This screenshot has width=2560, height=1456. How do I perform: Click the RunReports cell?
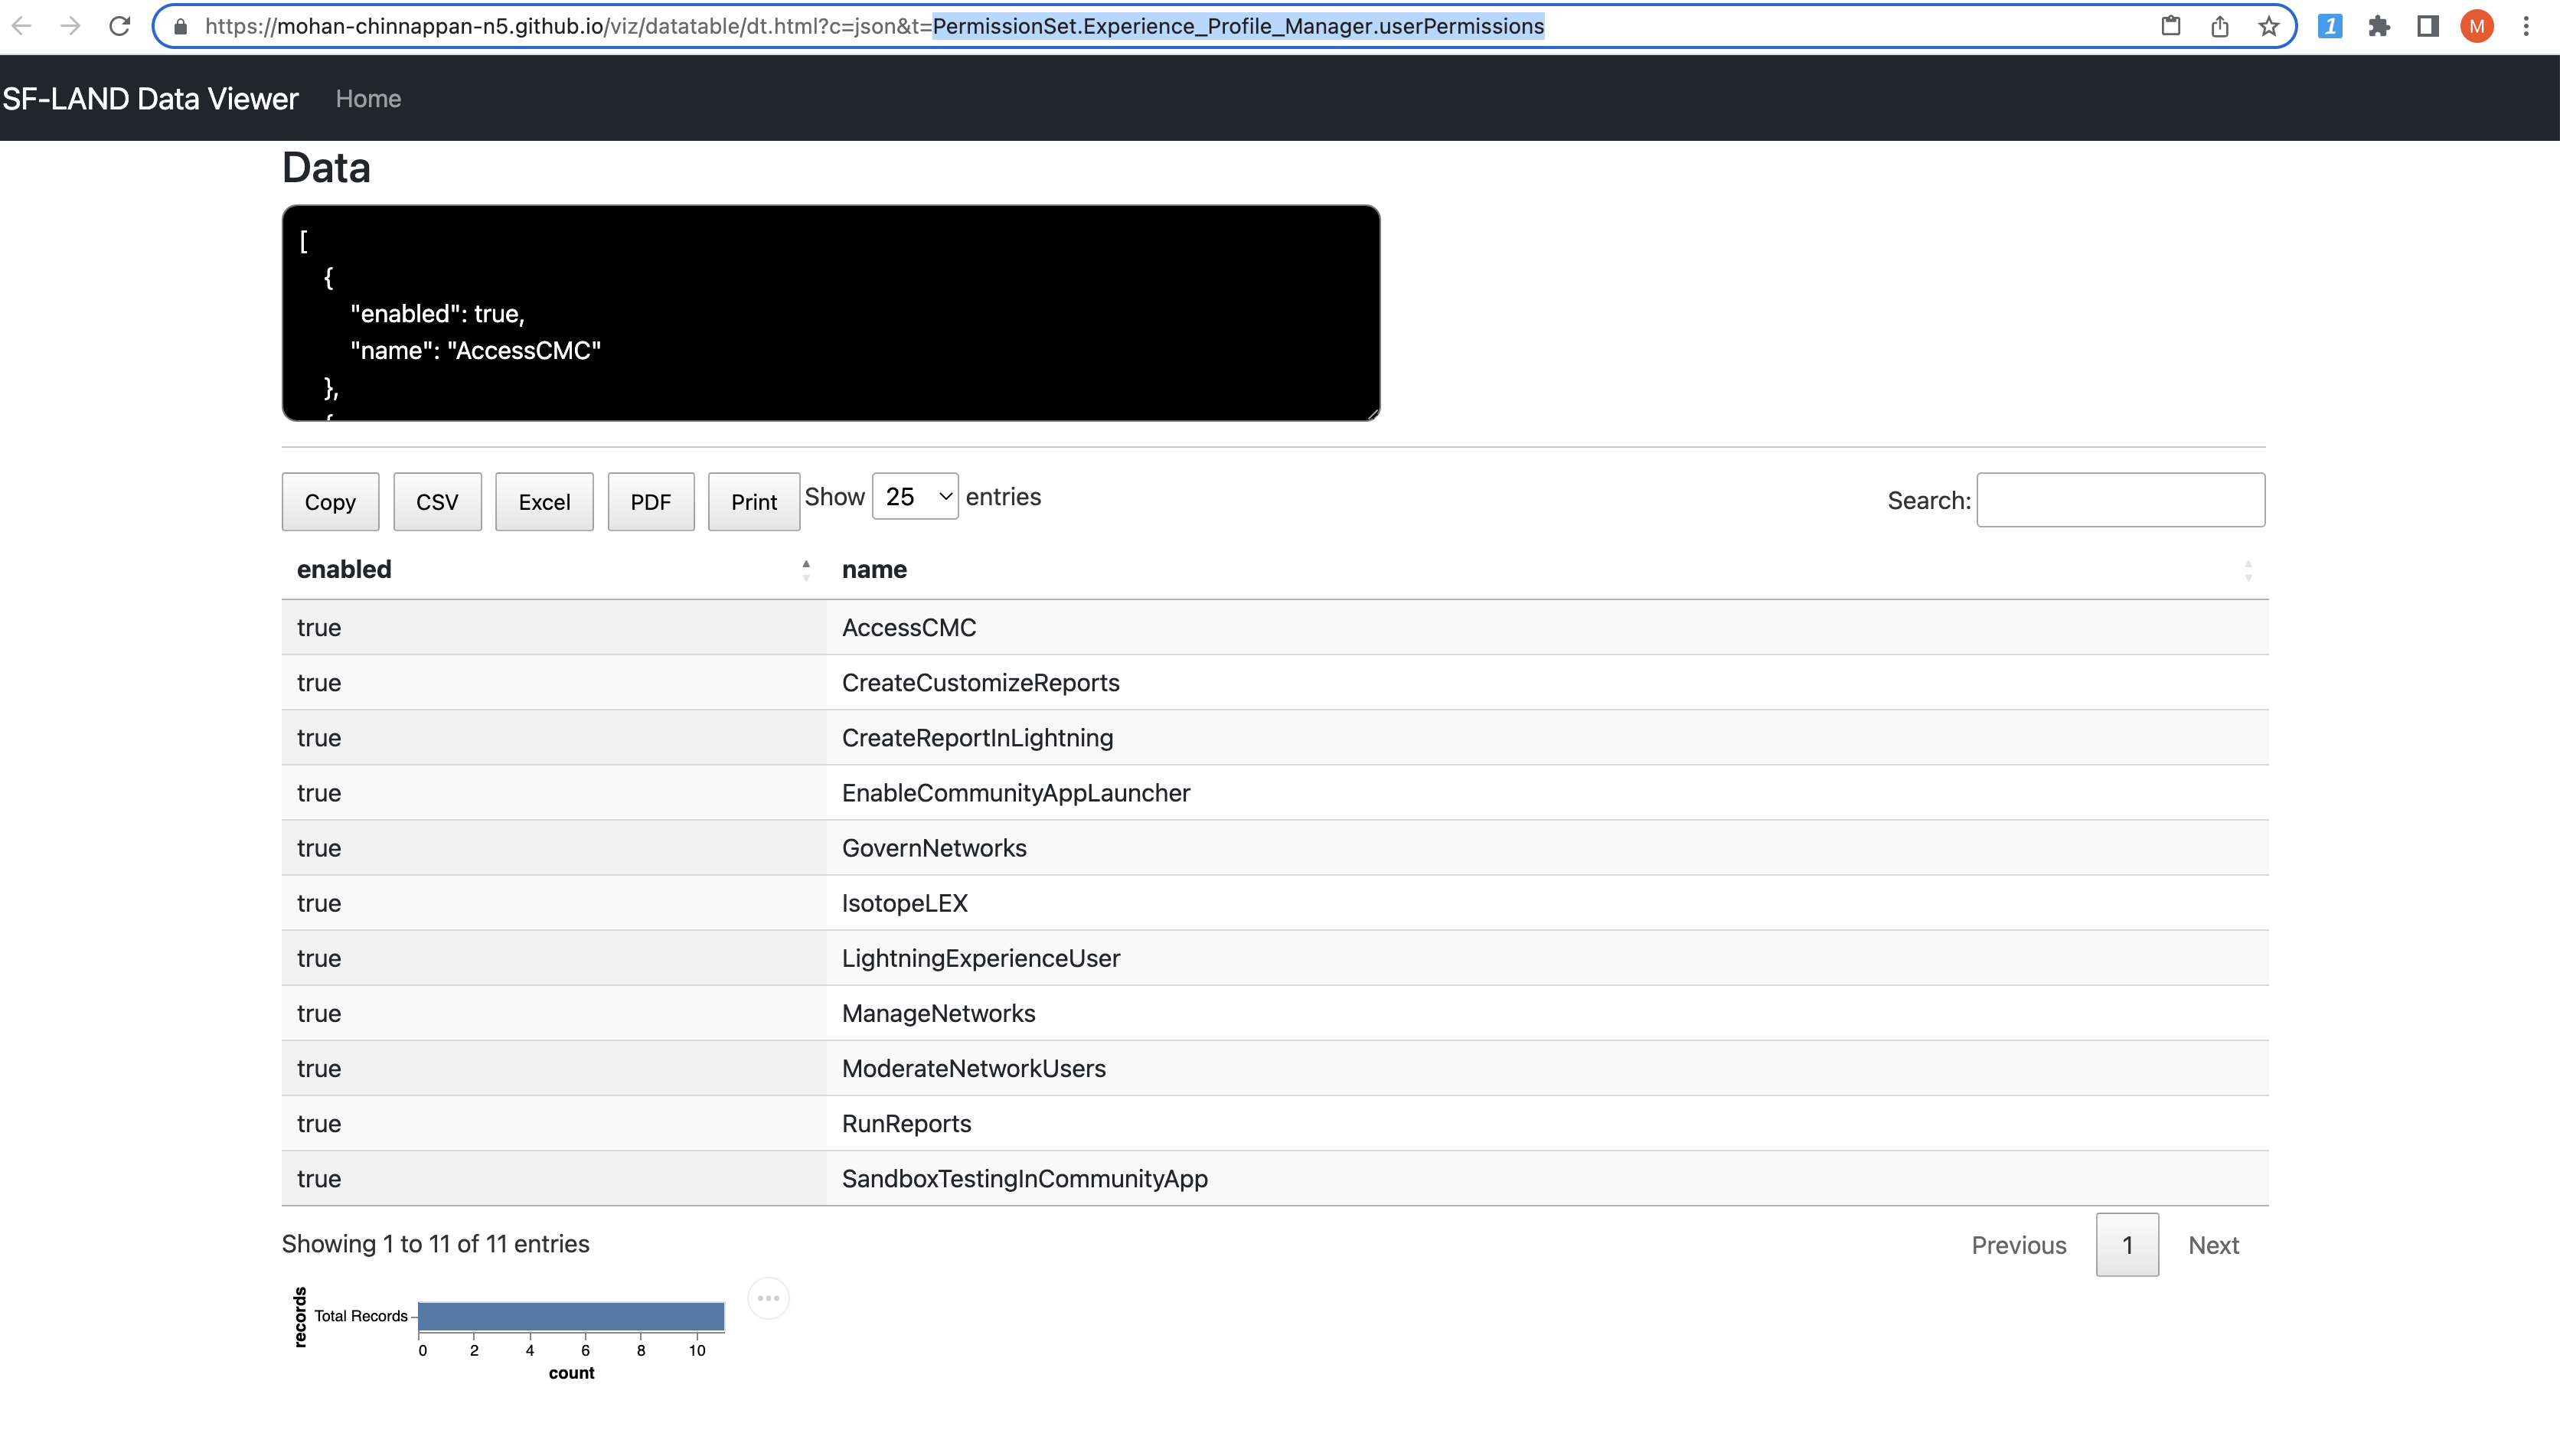pos(1547,1122)
